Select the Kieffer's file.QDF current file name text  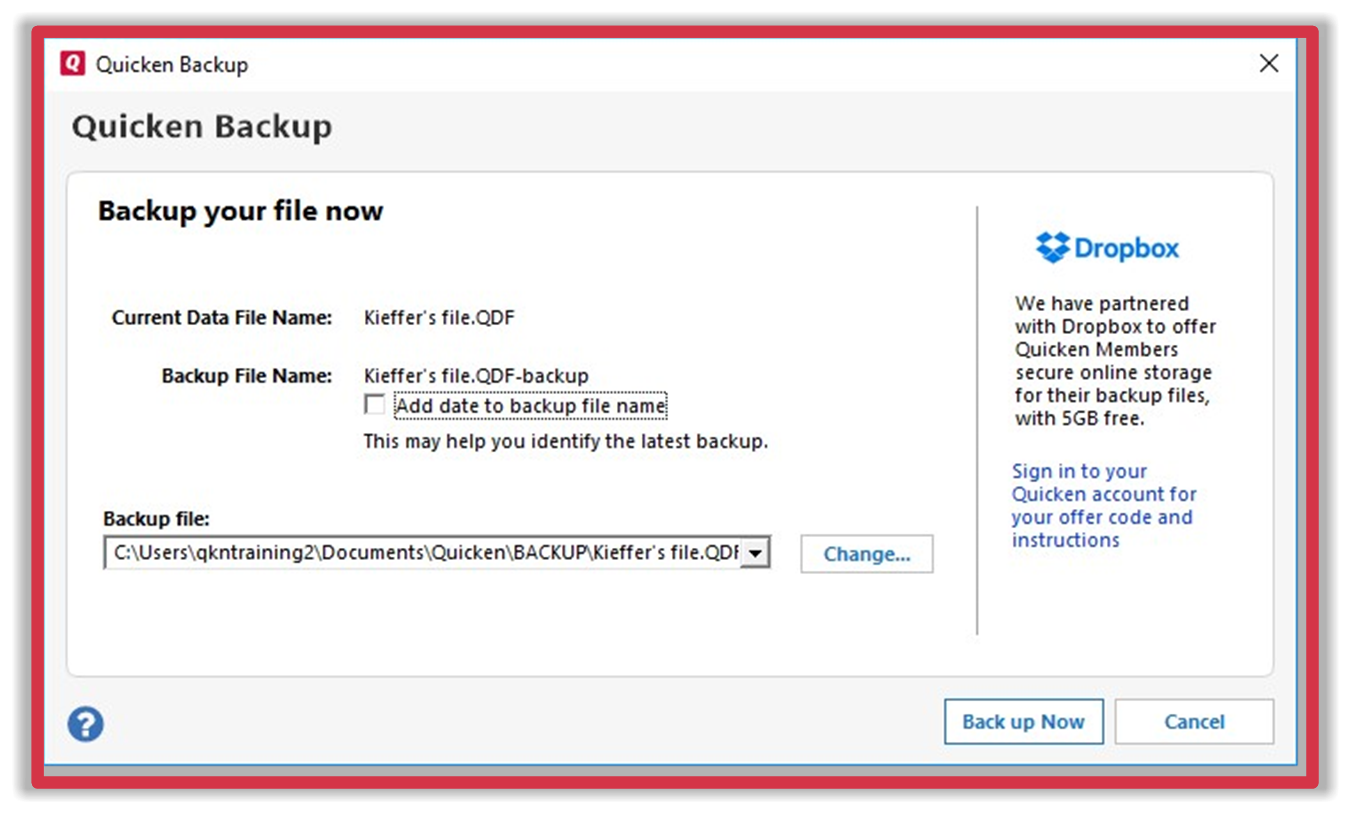(x=439, y=318)
